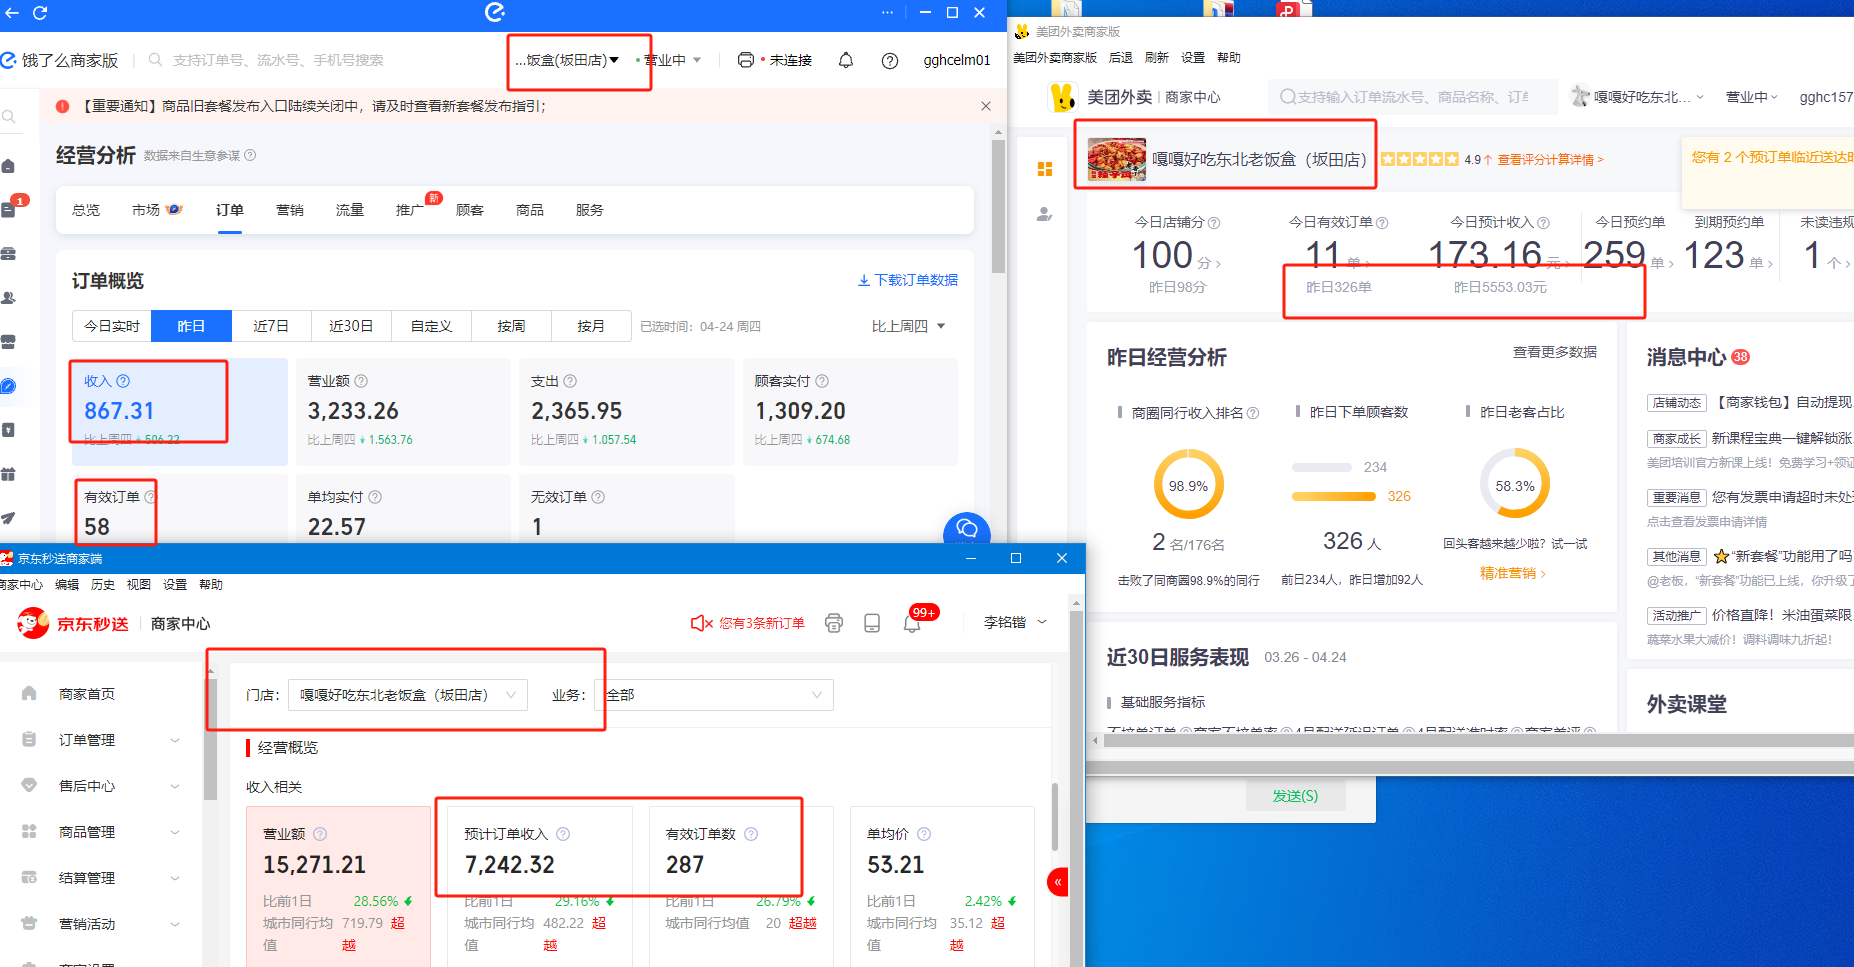The width and height of the screenshot is (1854, 967).
Task: Click the 发送(S) button
Action: [1295, 796]
